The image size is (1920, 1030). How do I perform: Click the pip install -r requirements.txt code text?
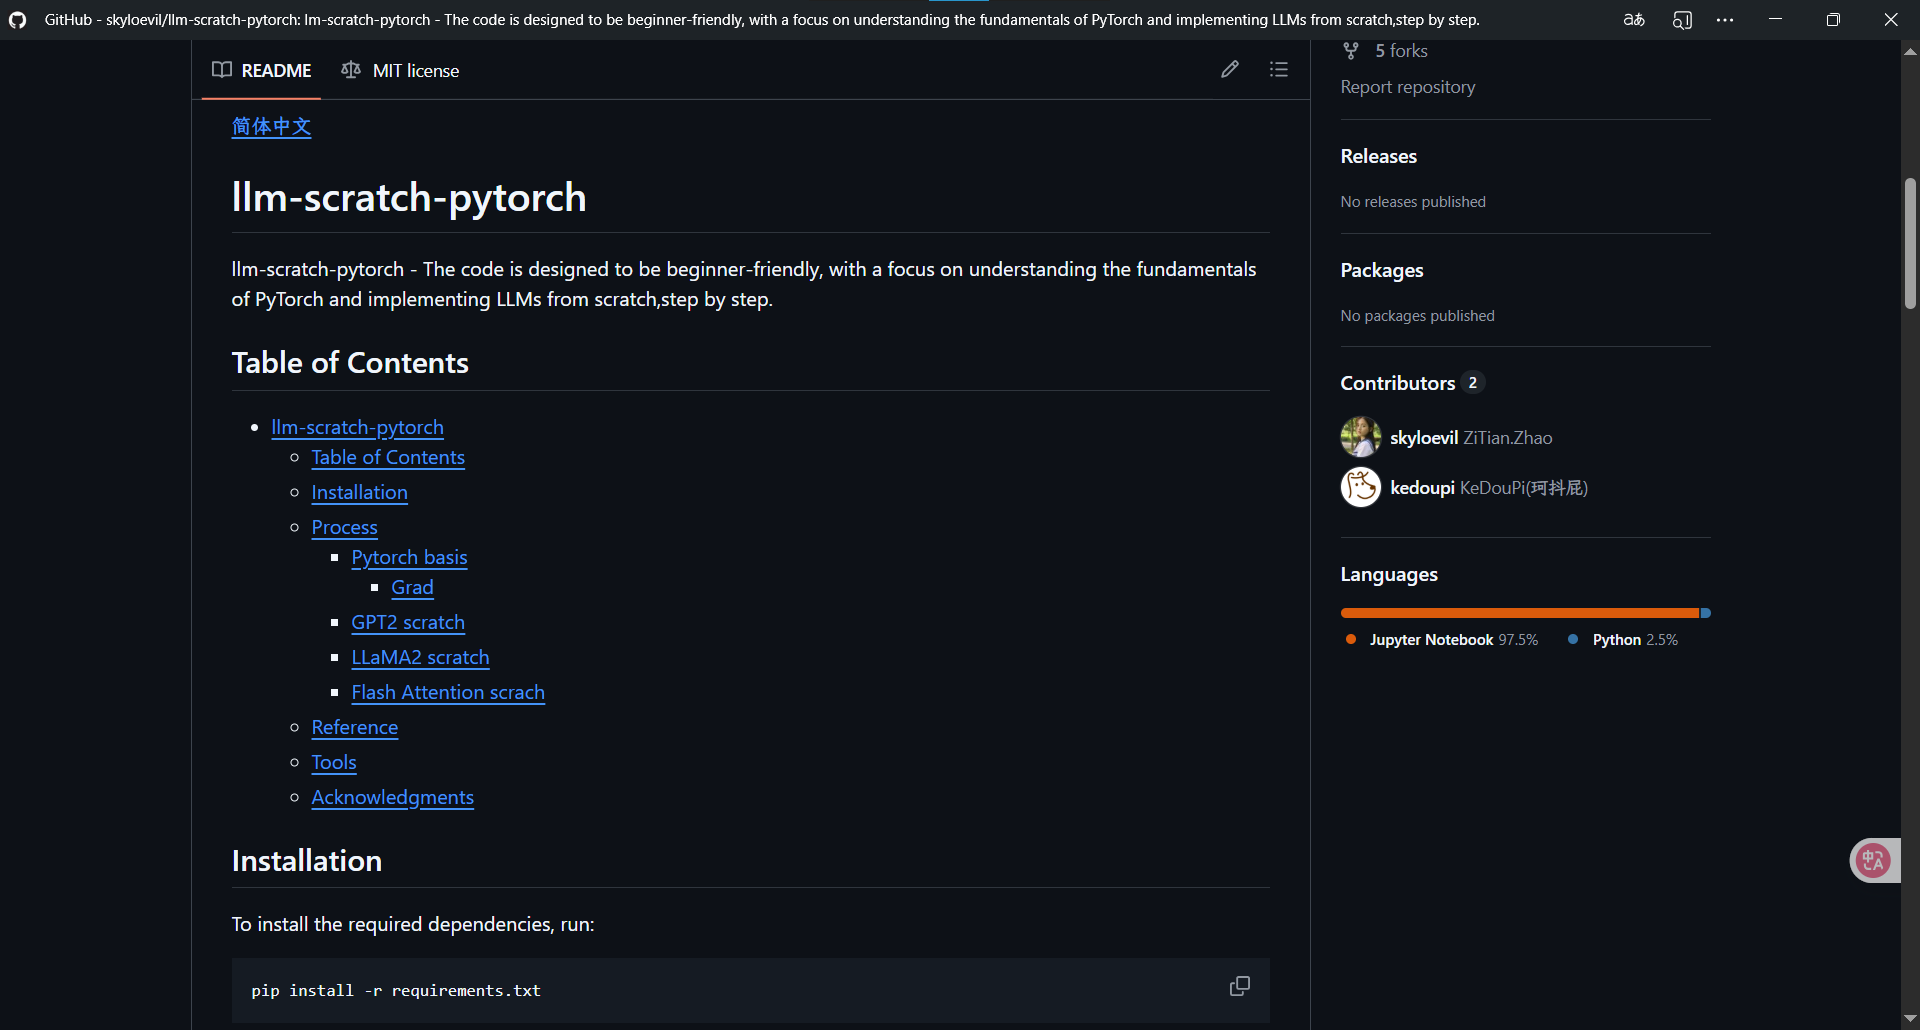click(396, 991)
